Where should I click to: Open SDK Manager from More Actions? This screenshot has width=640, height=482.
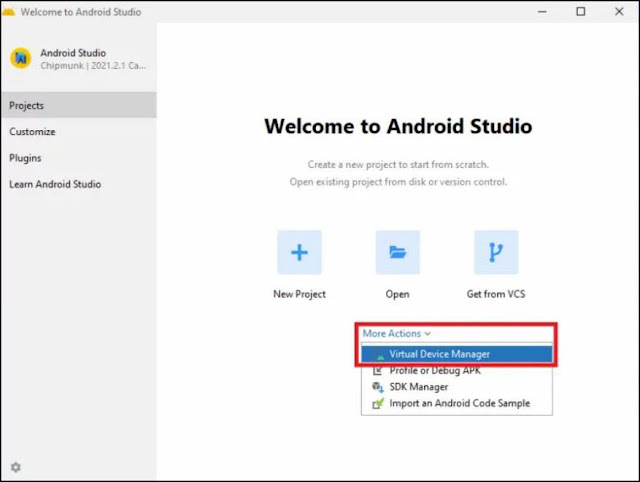(457, 387)
